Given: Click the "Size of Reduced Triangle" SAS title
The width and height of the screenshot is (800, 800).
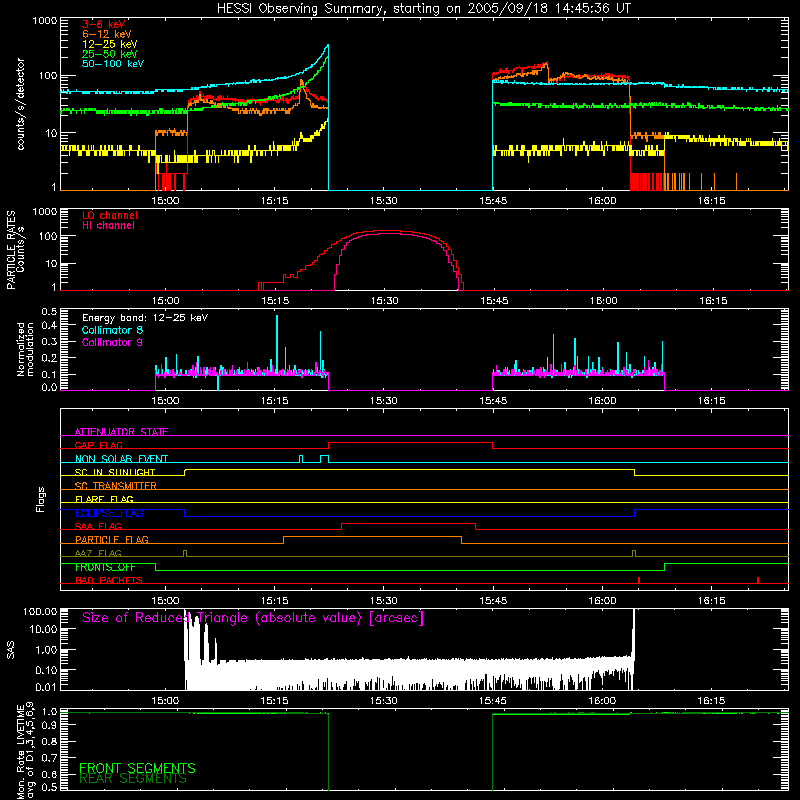Looking at the screenshot, I should 253,618.
